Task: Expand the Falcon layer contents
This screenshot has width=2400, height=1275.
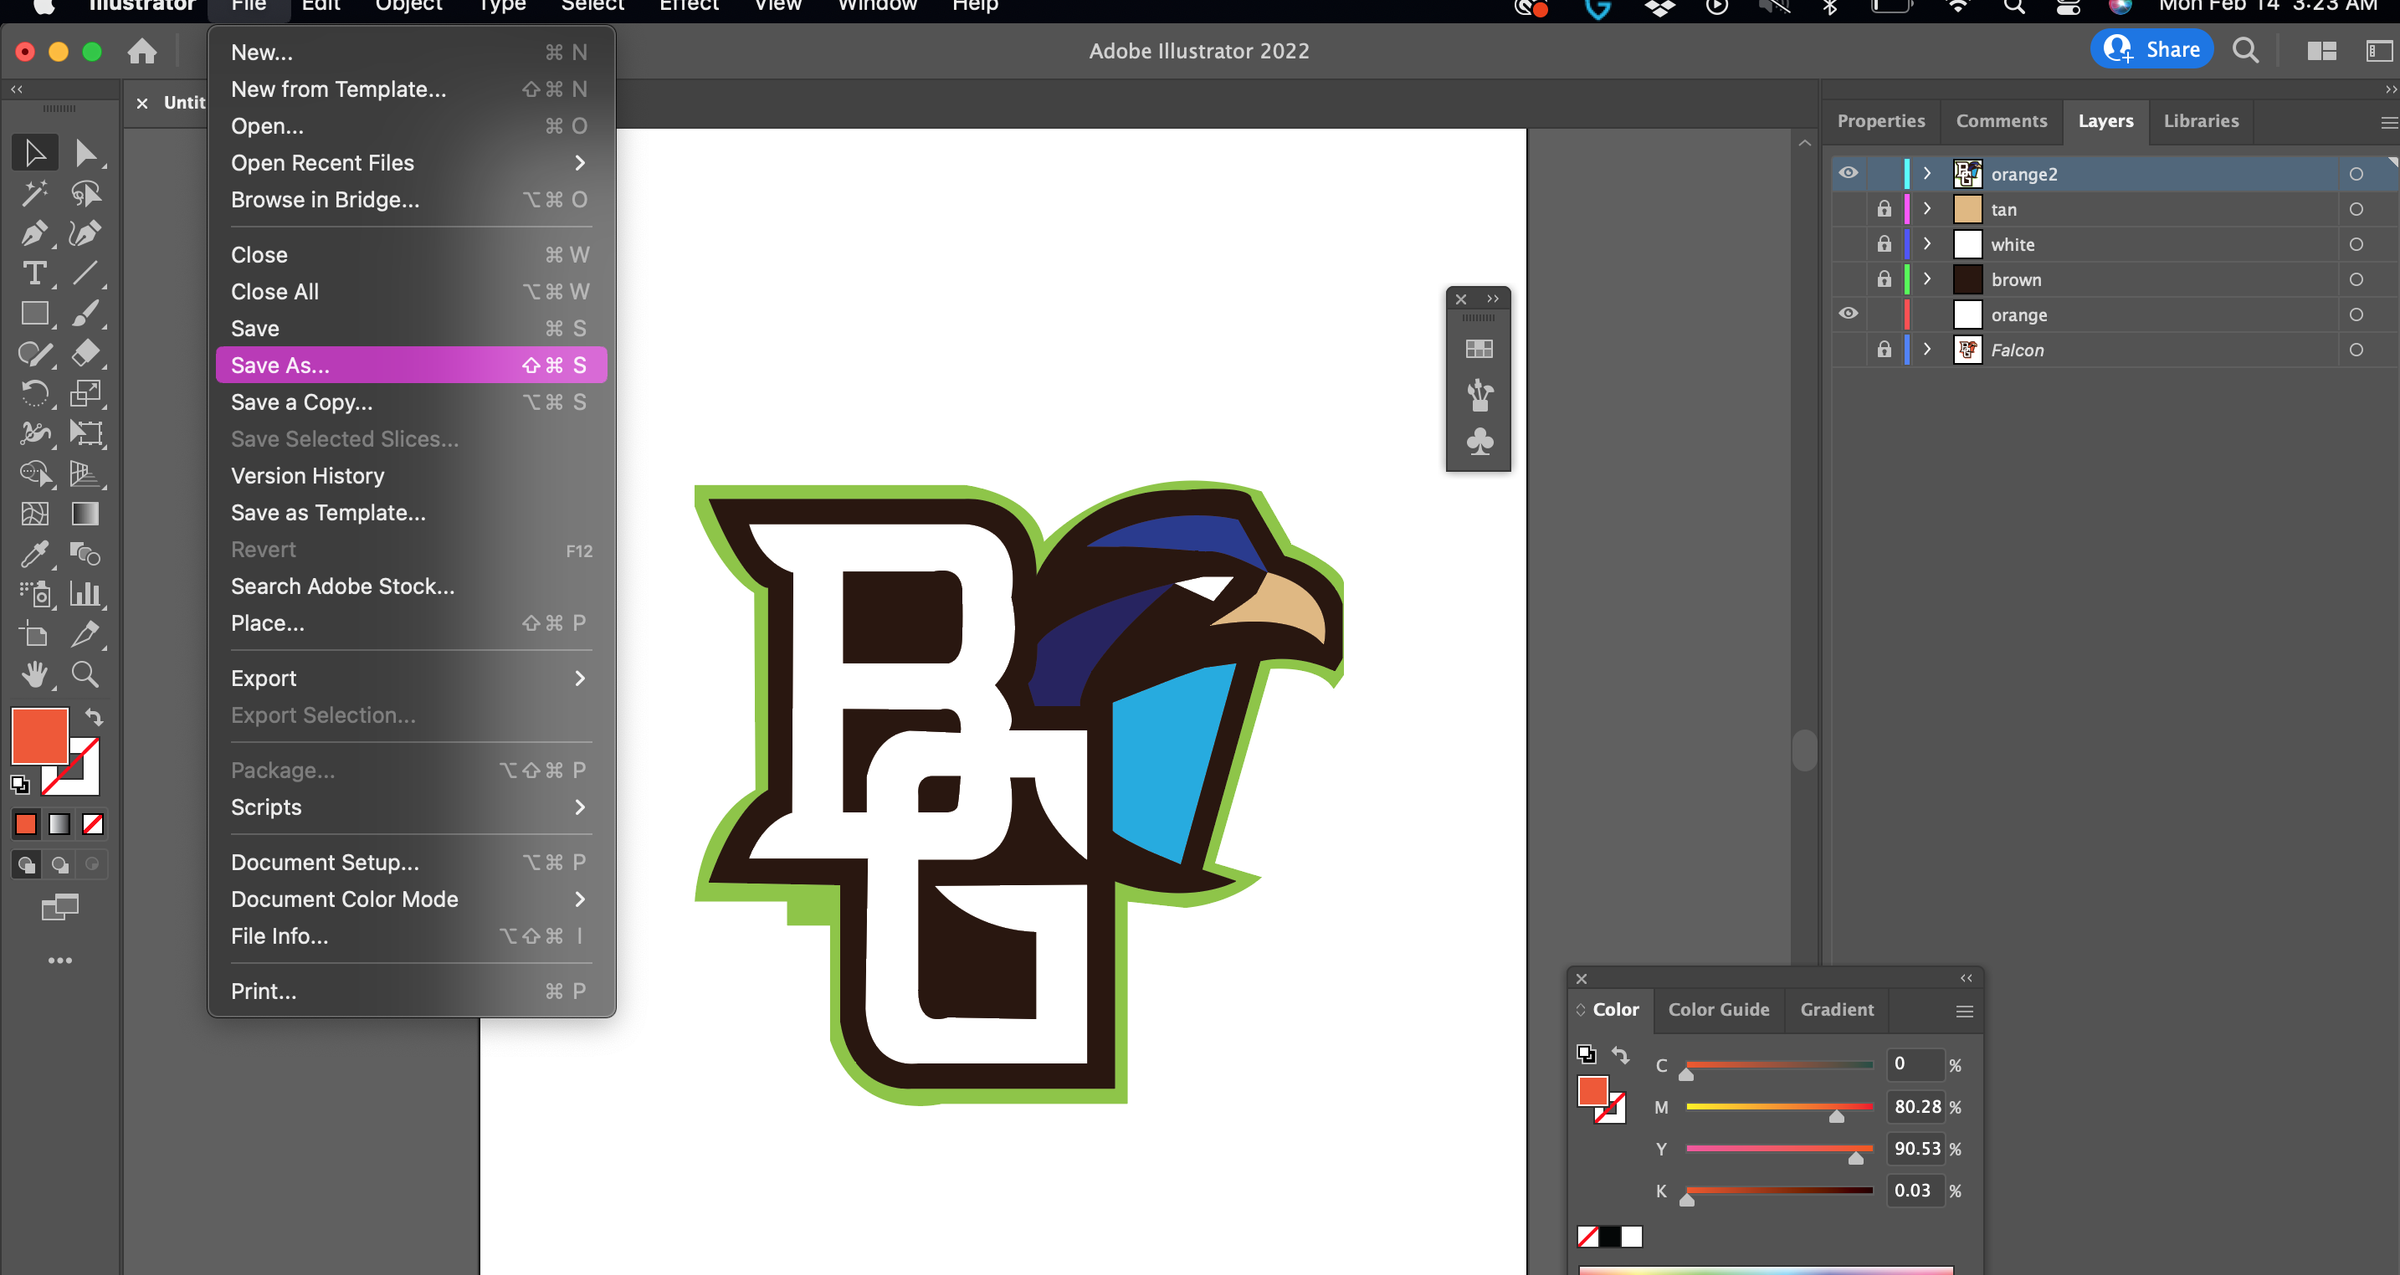Action: pyautogui.click(x=1926, y=350)
